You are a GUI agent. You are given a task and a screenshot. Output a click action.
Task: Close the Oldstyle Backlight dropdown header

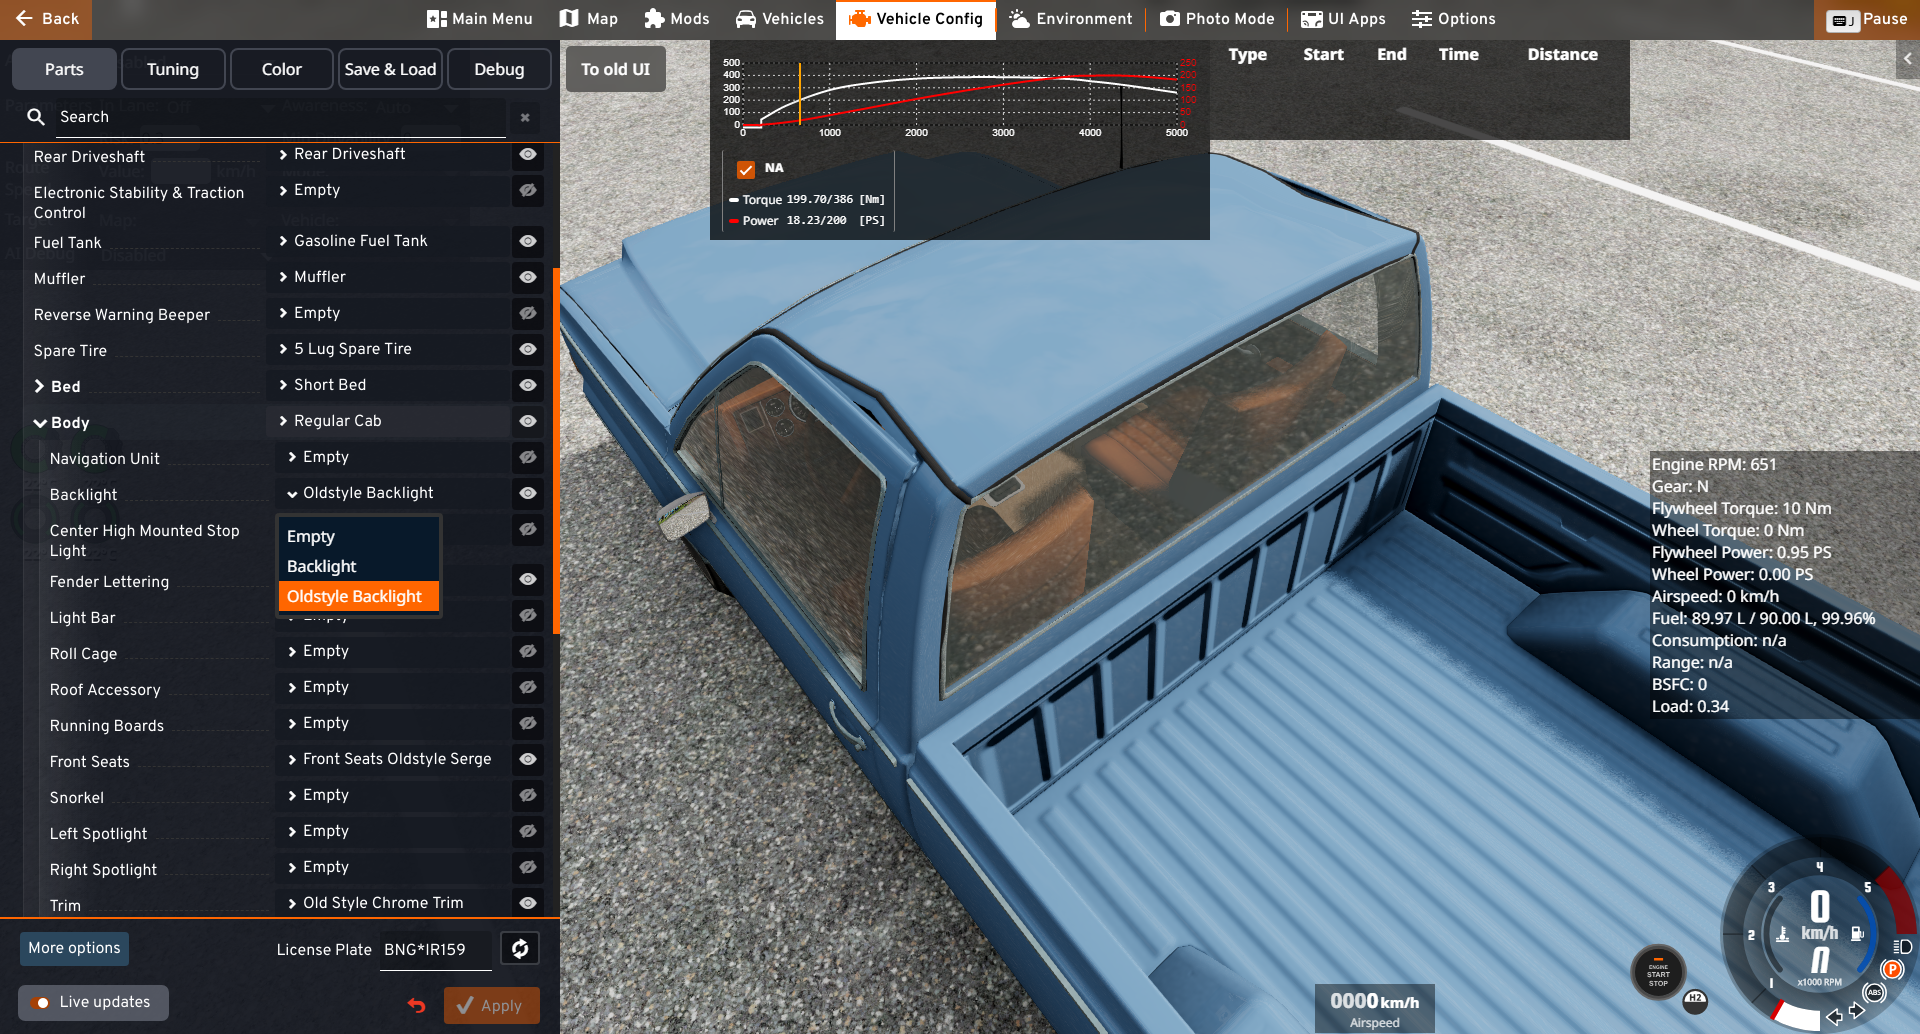pos(393,493)
